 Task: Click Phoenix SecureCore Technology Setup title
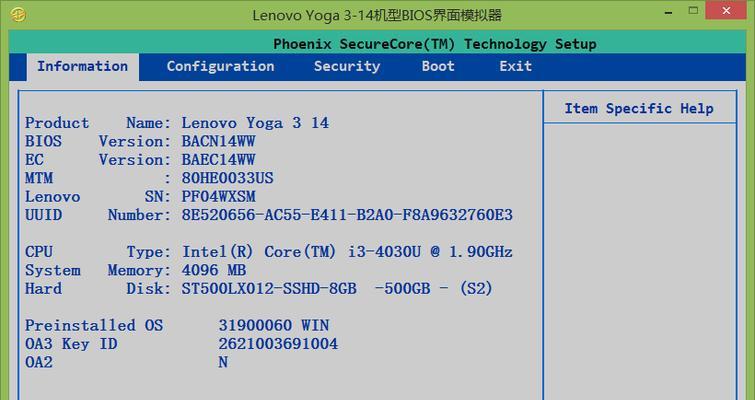[x=435, y=44]
